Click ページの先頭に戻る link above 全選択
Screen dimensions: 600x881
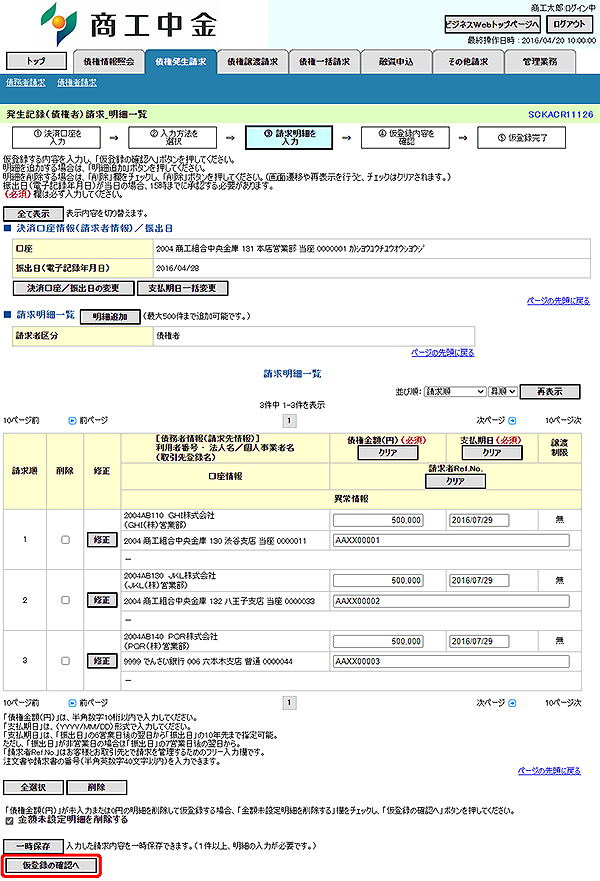pos(549,771)
